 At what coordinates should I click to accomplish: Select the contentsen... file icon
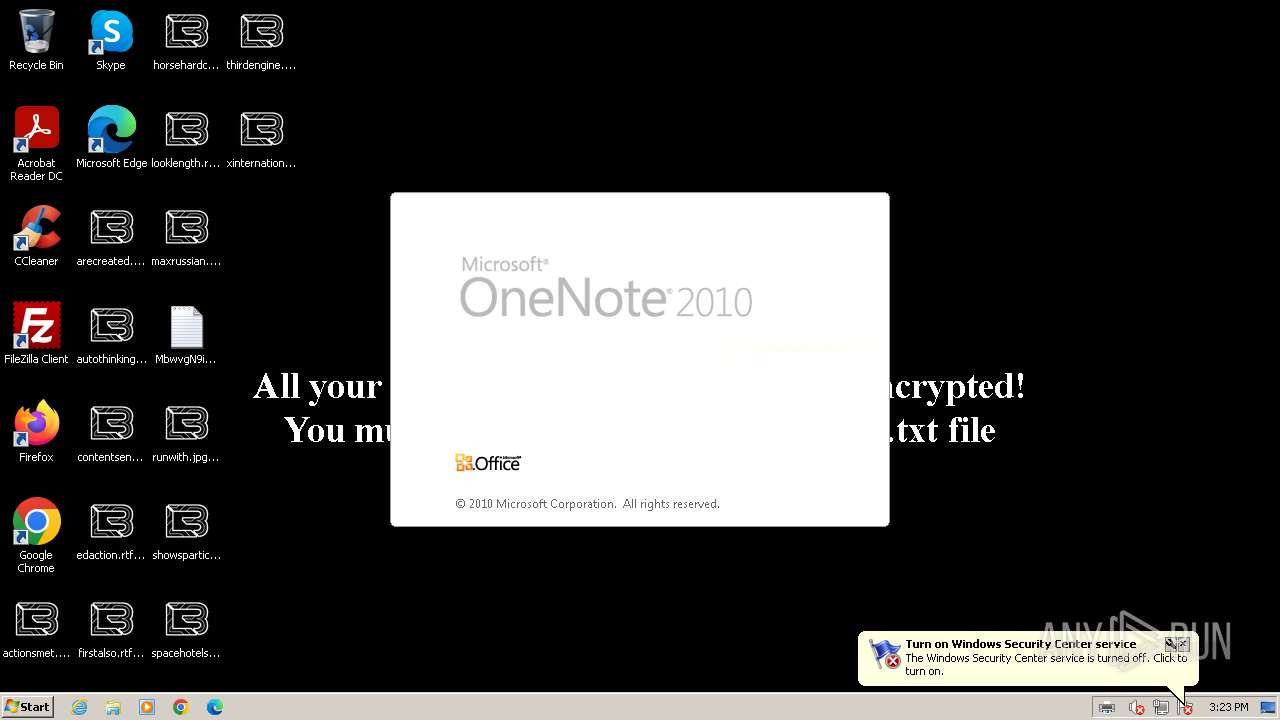coord(111,432)
